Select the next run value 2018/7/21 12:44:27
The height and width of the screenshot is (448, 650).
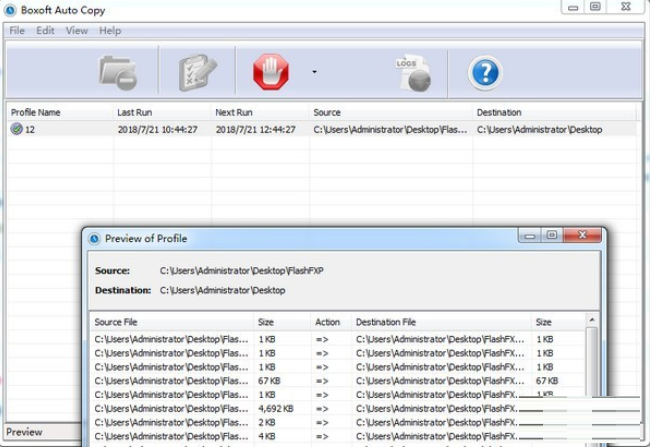[x=256, y=130]
